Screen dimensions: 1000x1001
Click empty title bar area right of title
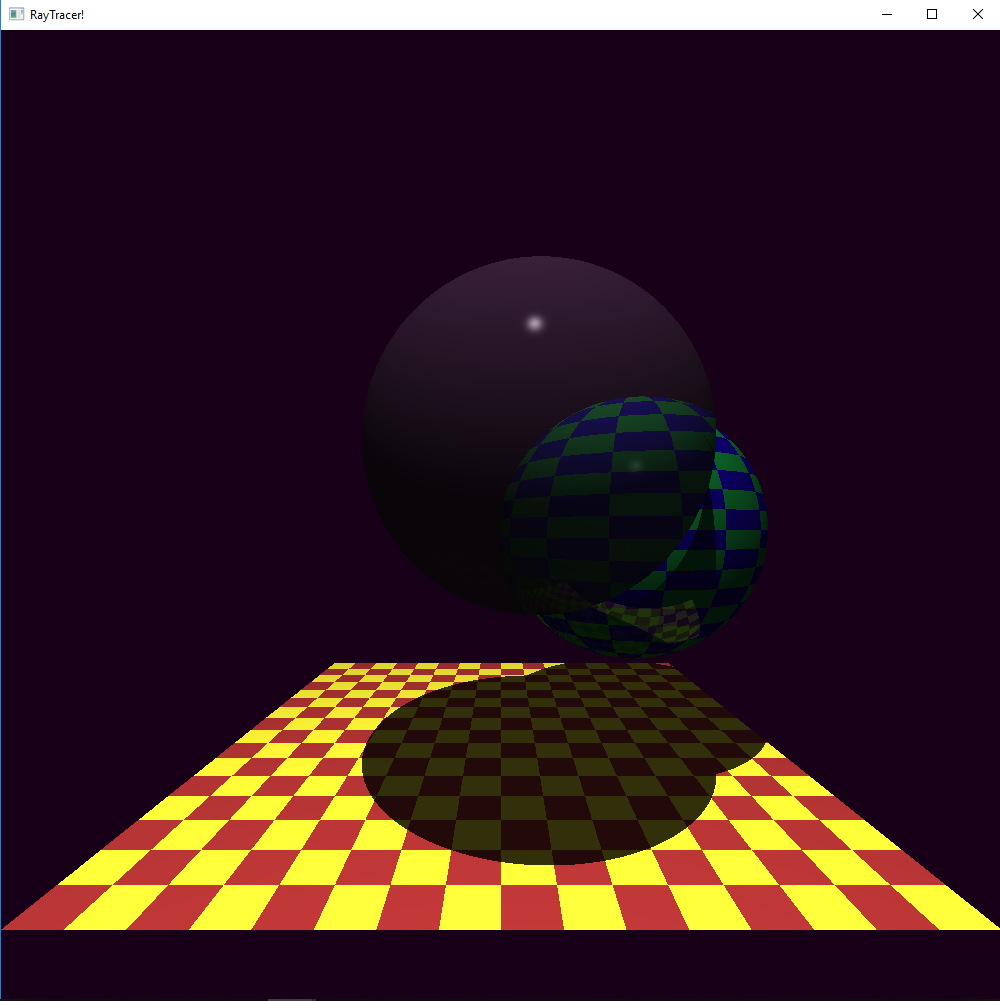coord(450,14)
